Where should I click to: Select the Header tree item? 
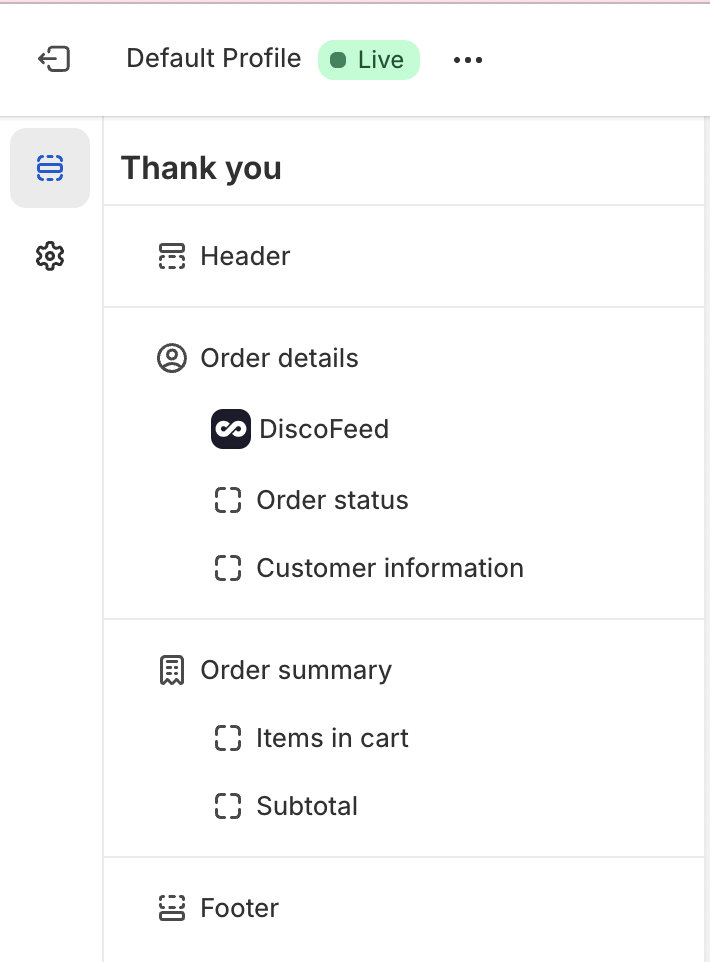tap(245, 257)
